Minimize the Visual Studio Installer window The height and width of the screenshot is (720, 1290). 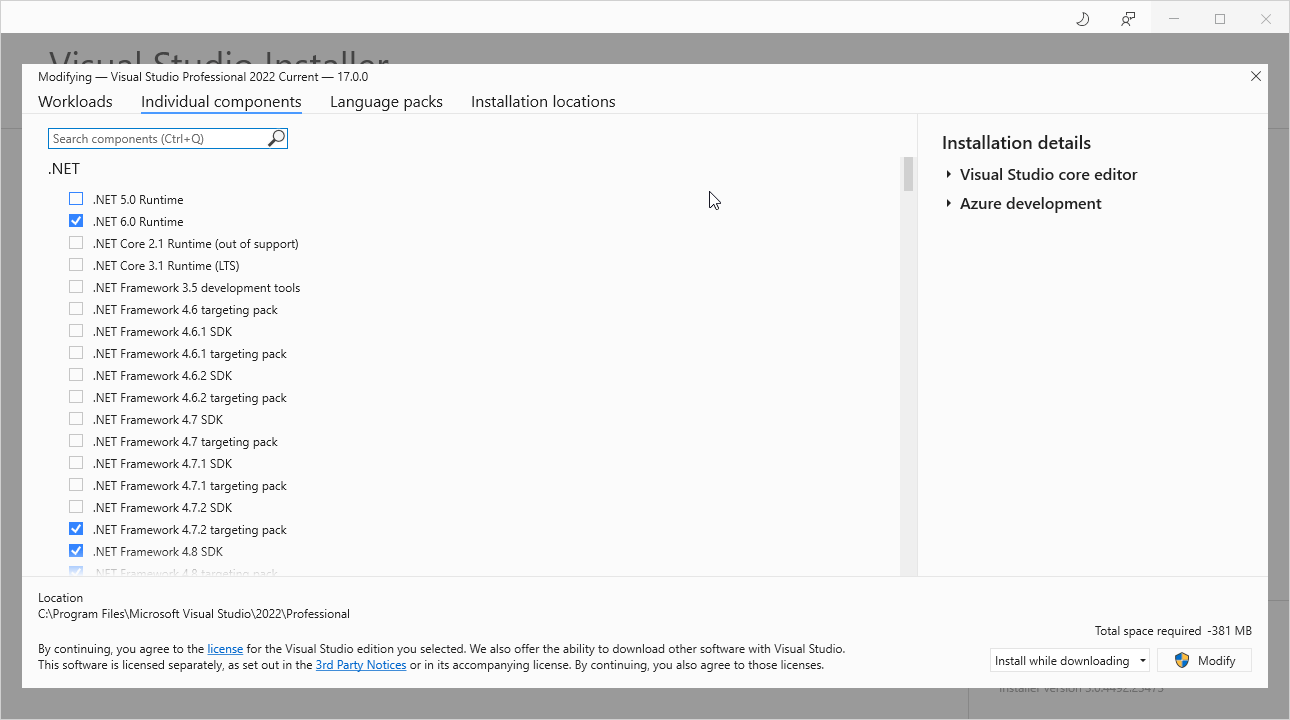(x=1174, y=19)
